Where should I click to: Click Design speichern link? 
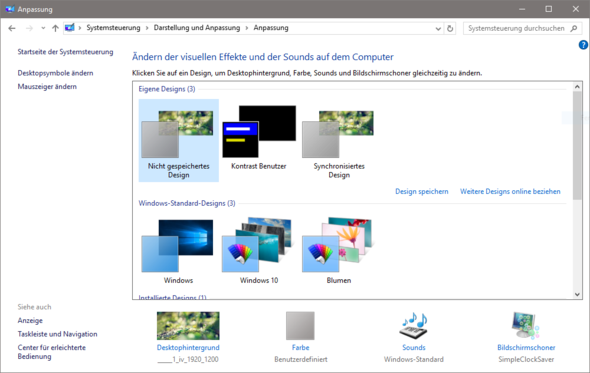[x=422, y=192]
